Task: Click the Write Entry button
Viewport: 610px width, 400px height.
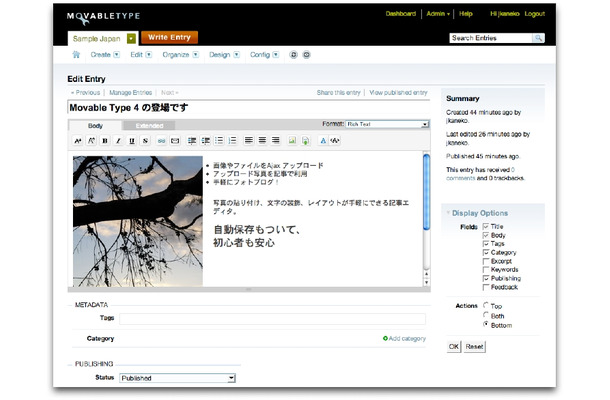Action: (x=169, y=37)
